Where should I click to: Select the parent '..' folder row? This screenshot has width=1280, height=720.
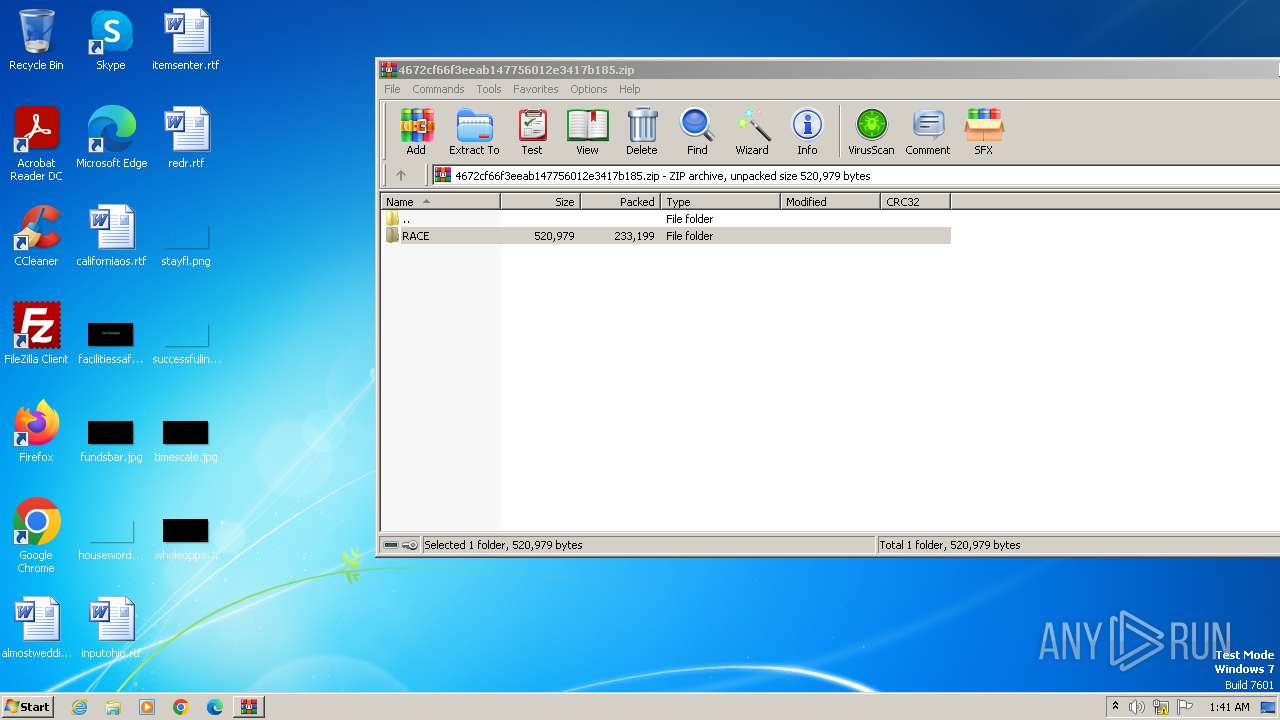click(666, 219)
